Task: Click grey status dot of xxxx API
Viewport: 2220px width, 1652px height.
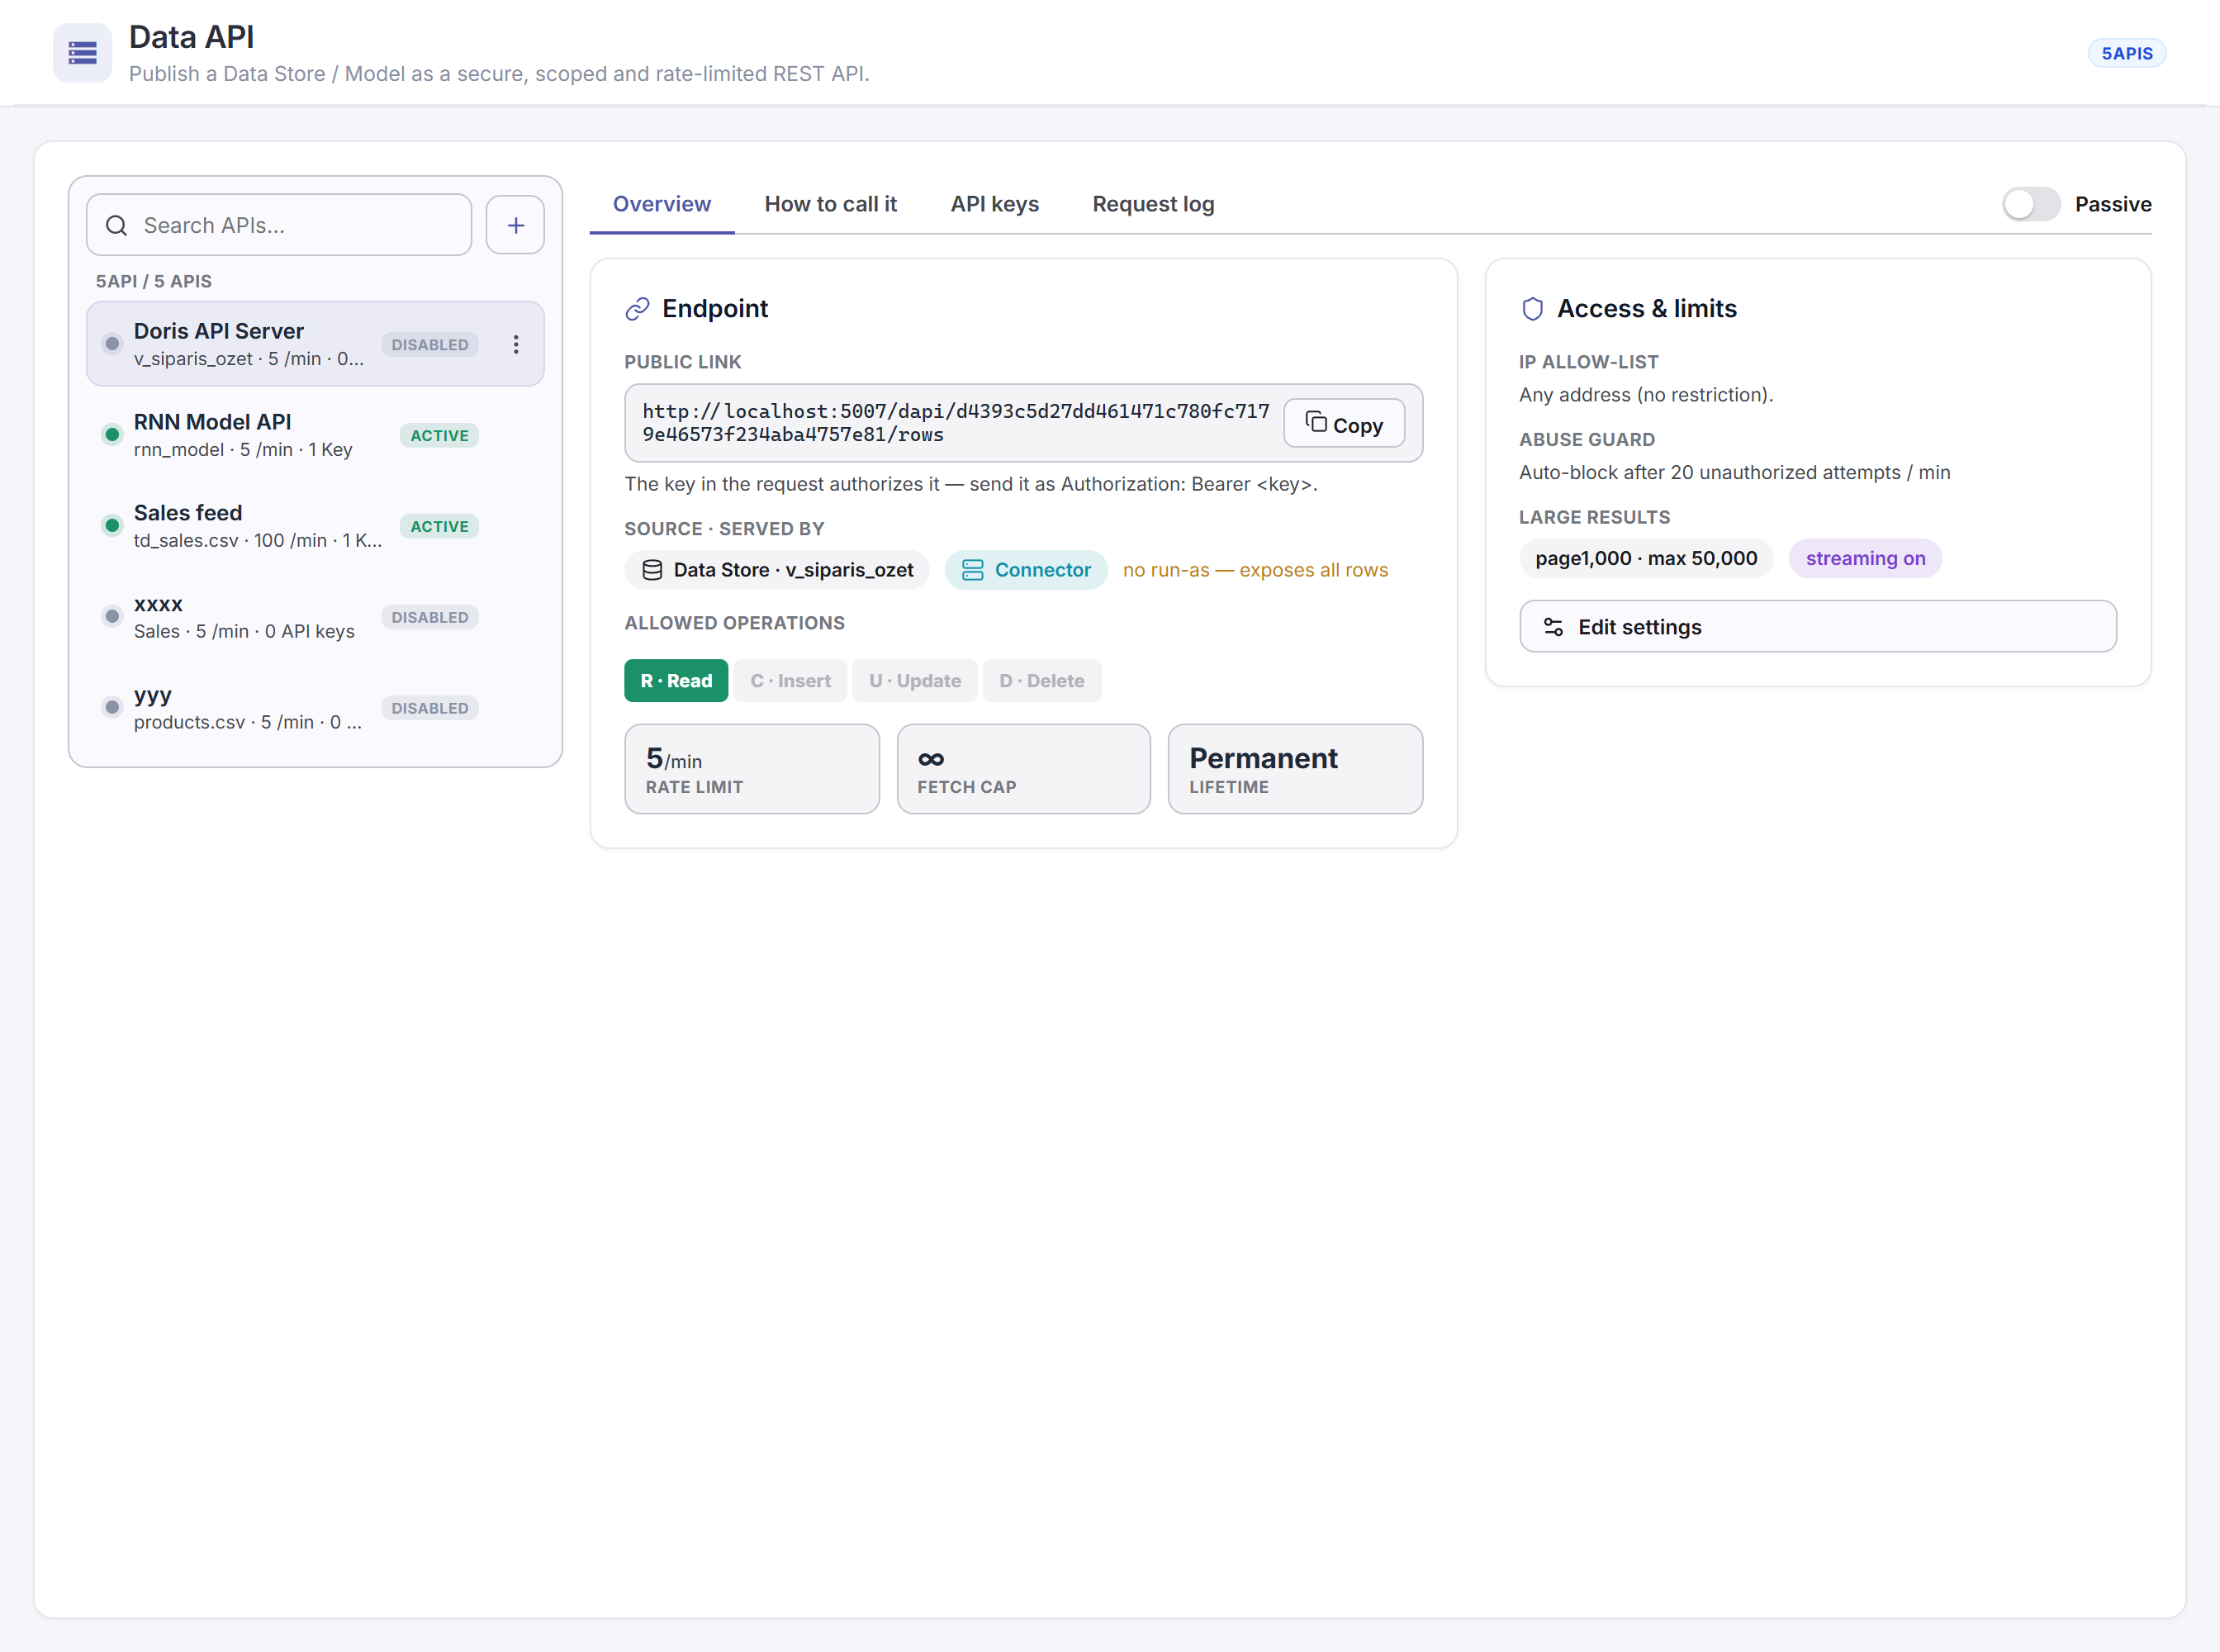Action: [112, 617]
